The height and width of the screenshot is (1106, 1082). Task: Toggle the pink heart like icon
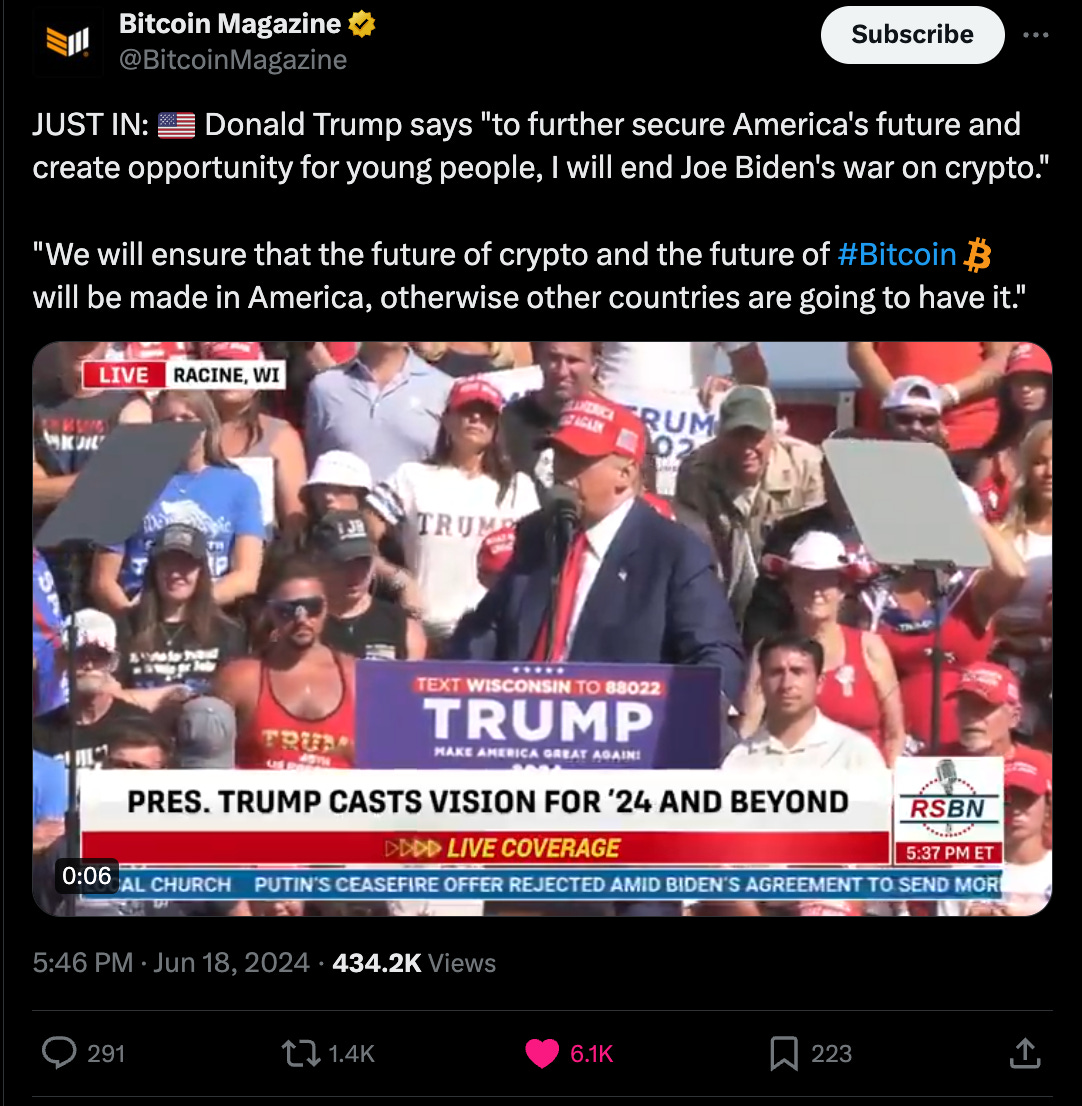point(542,1054)
